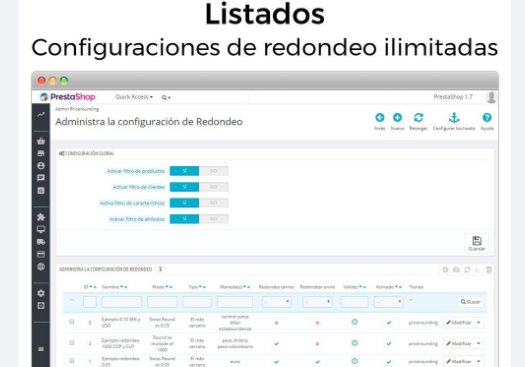The width and height of the screenshot is (525, 367).
Task: Click the Atrás back arrow icon
Action: (379, 118)
